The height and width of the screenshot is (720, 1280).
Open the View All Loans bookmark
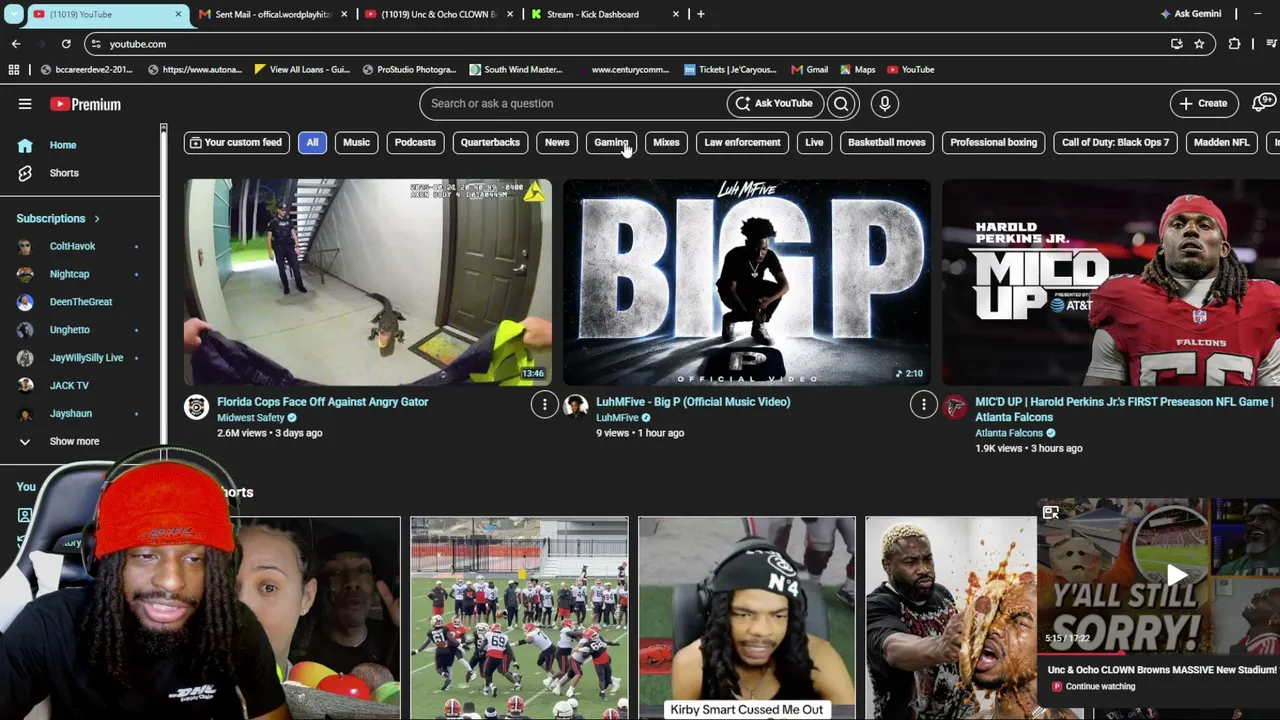[302, 70]
